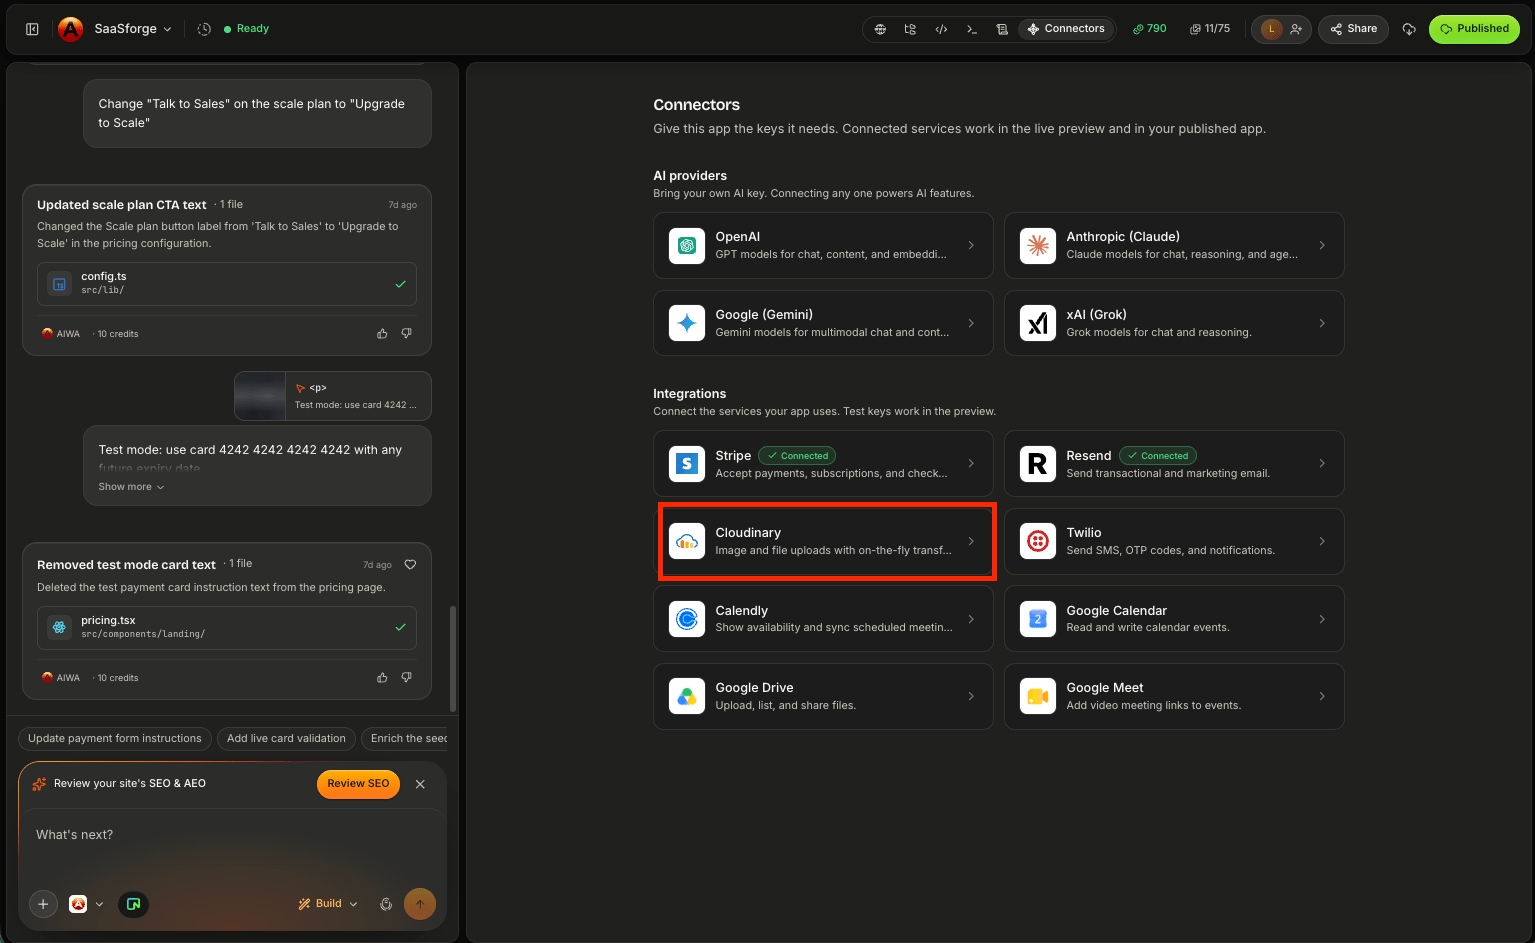Open the AI model selector dropdown in chat box
Viewport: 1535px width, 943px height.
(x=86, y=904)
